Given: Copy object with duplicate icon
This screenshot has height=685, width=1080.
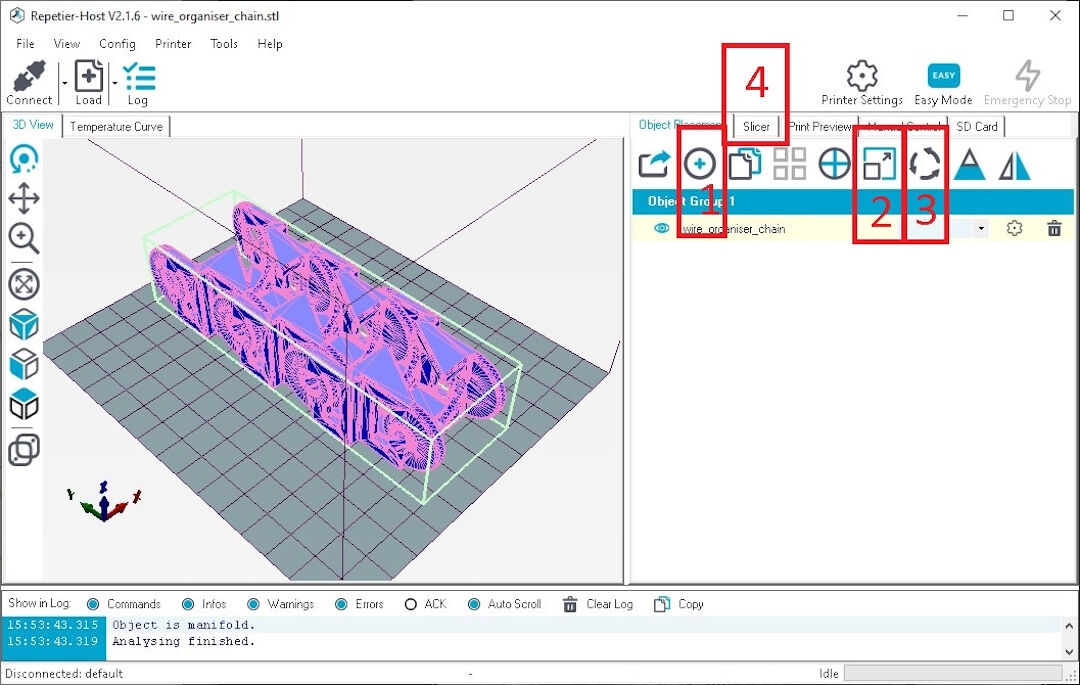Looking at the screenshot, I should coord(745,164).
